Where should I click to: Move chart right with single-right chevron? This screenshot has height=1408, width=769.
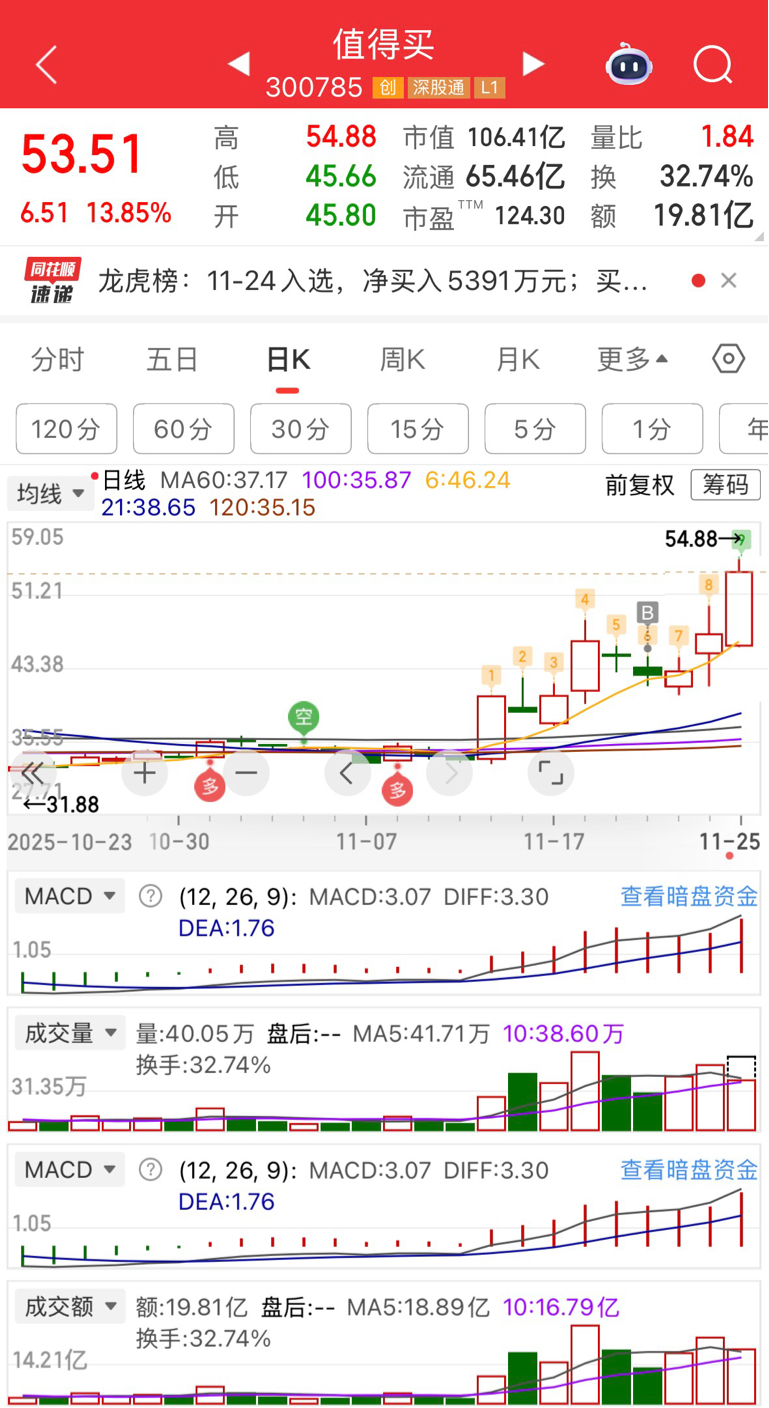pos(450,772)
